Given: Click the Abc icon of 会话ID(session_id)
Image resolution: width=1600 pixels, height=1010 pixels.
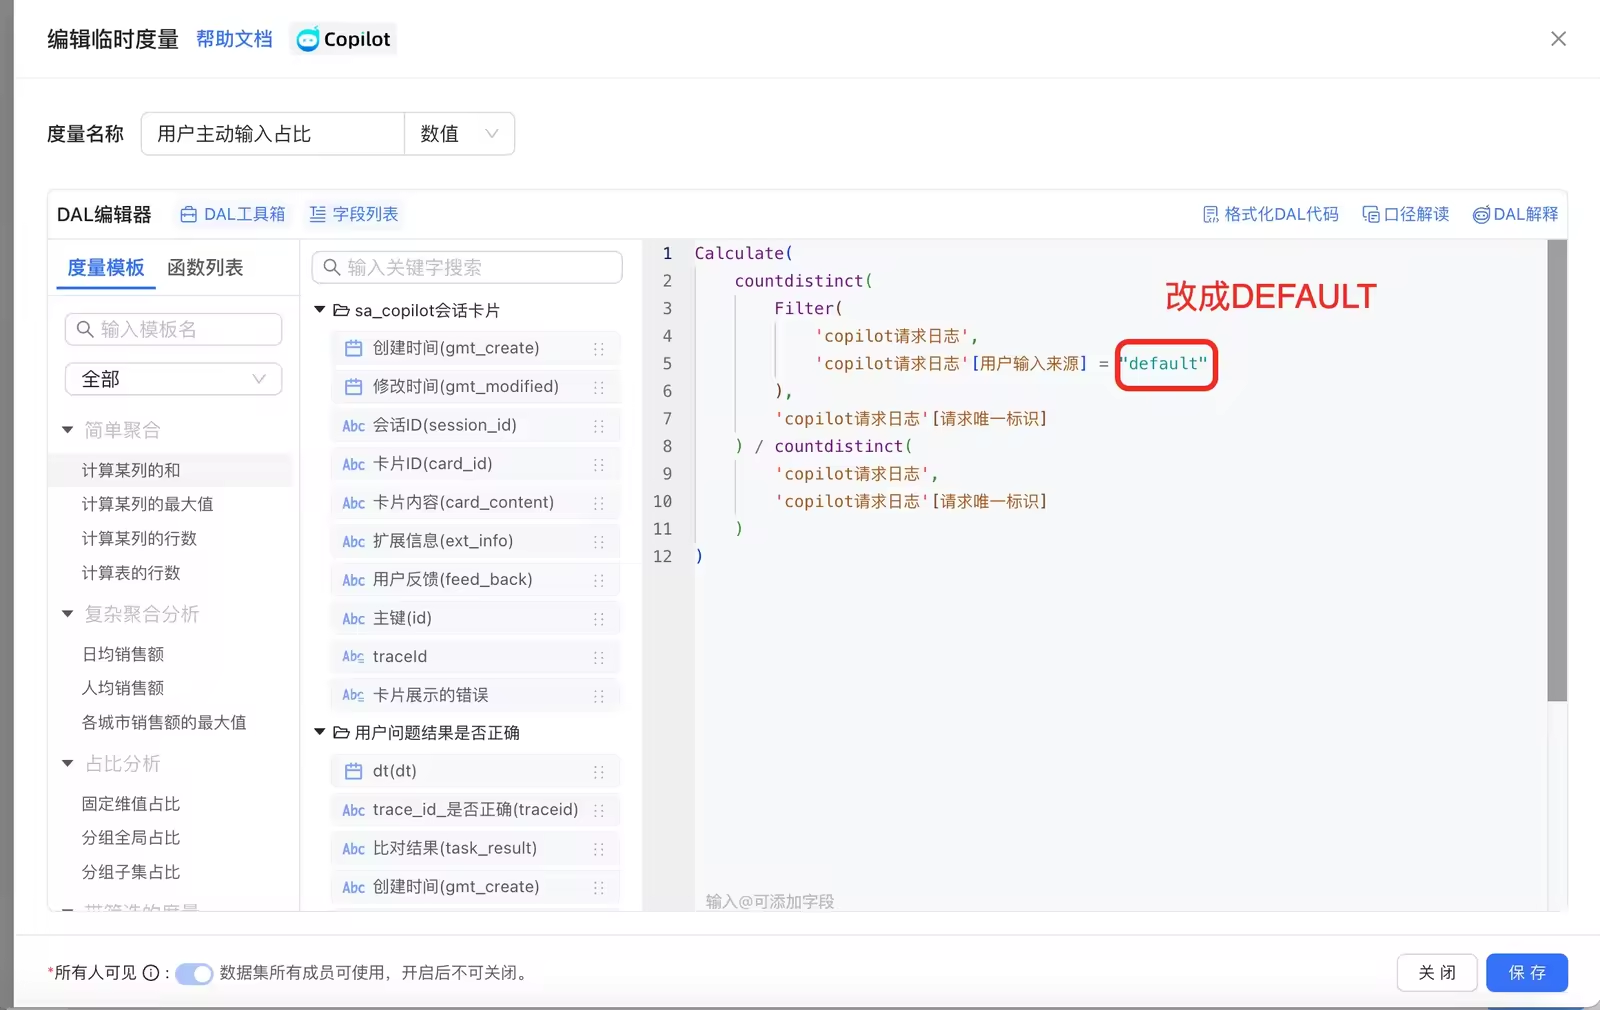Looking at the screenshot, I should pos(354,426).
